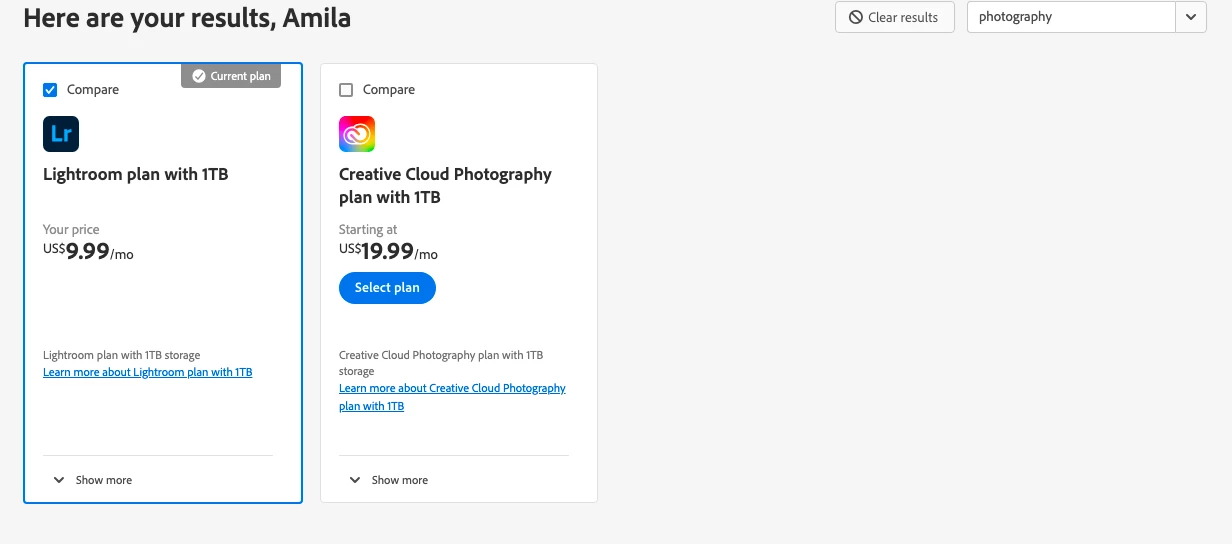Open Learn more about Creative Cloud Photography link
The height and width of the screenshot is (544, 1232).
[452, 388]
